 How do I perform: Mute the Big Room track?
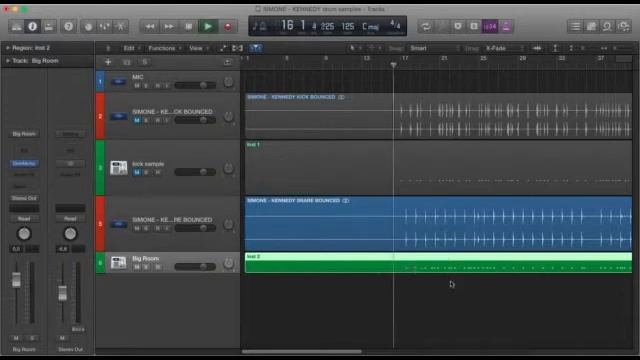tap(137, 267)
